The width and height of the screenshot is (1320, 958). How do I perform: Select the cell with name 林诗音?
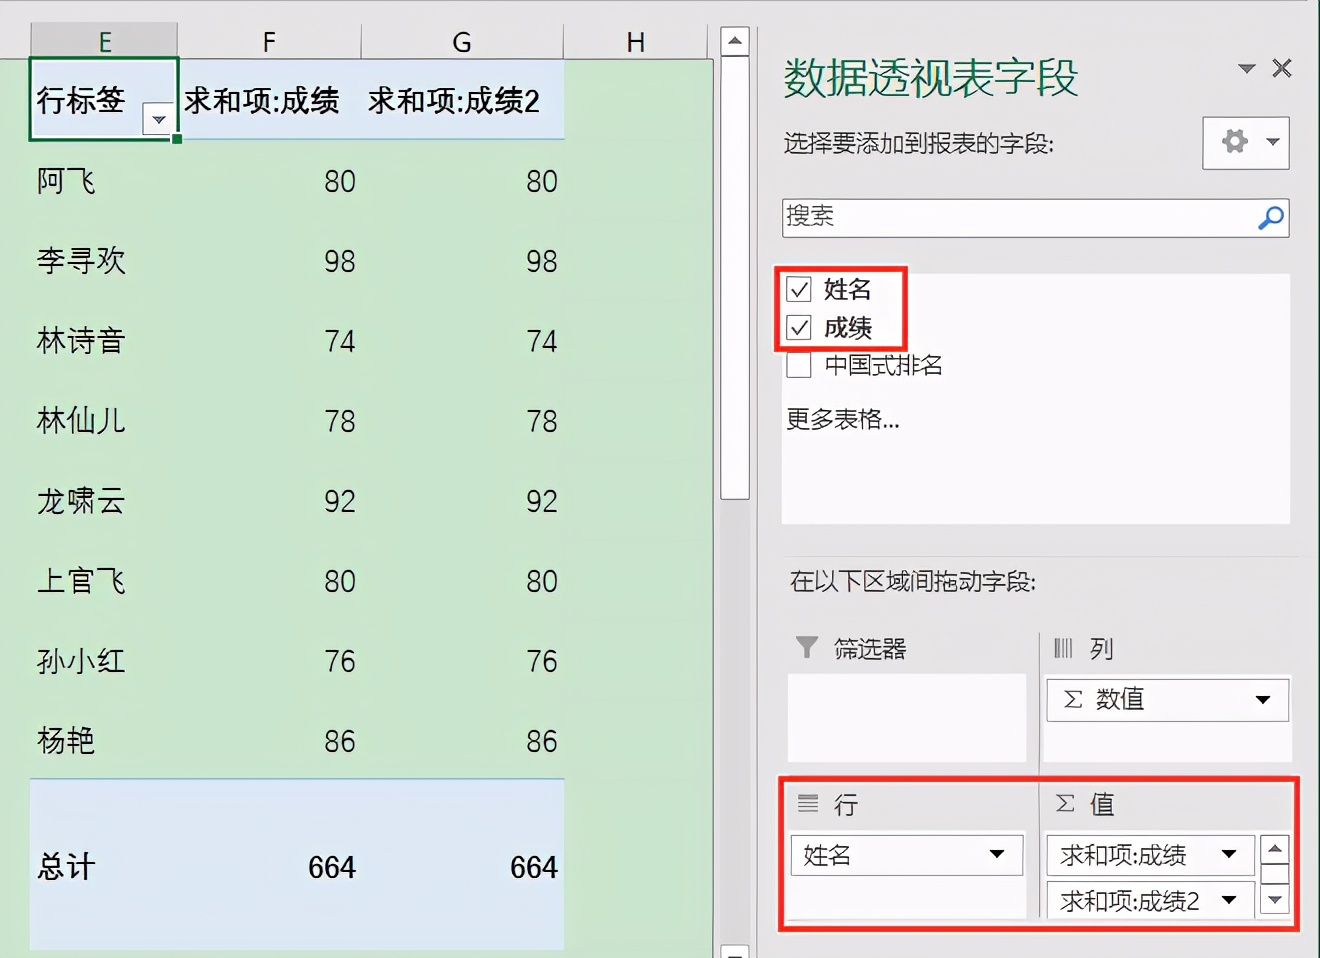click(104, 341)
